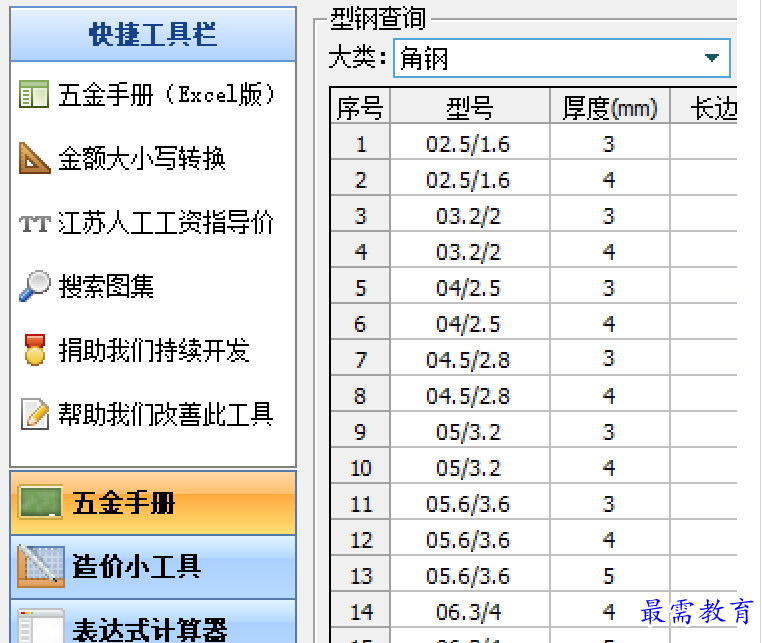
Task: Click the 角钢 combo box field
Action: click(x=561, y=58)
